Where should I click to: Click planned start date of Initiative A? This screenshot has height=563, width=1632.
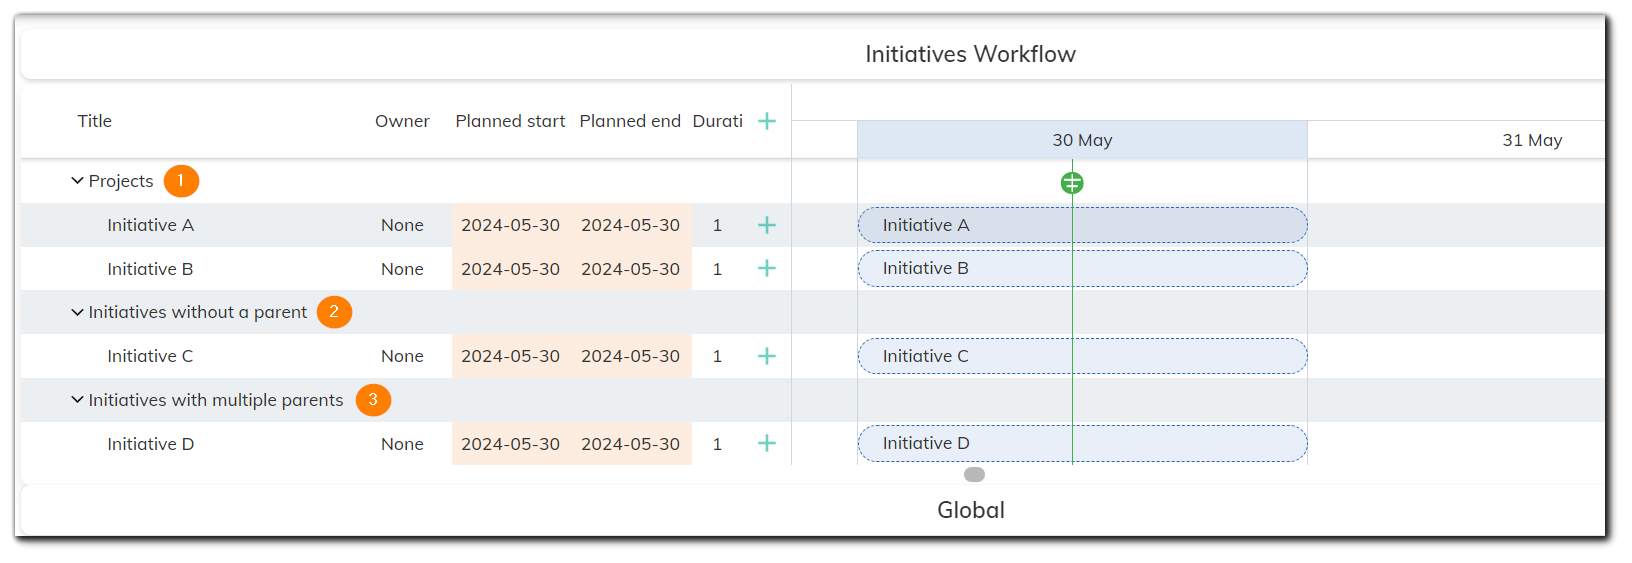coord(510,225)
